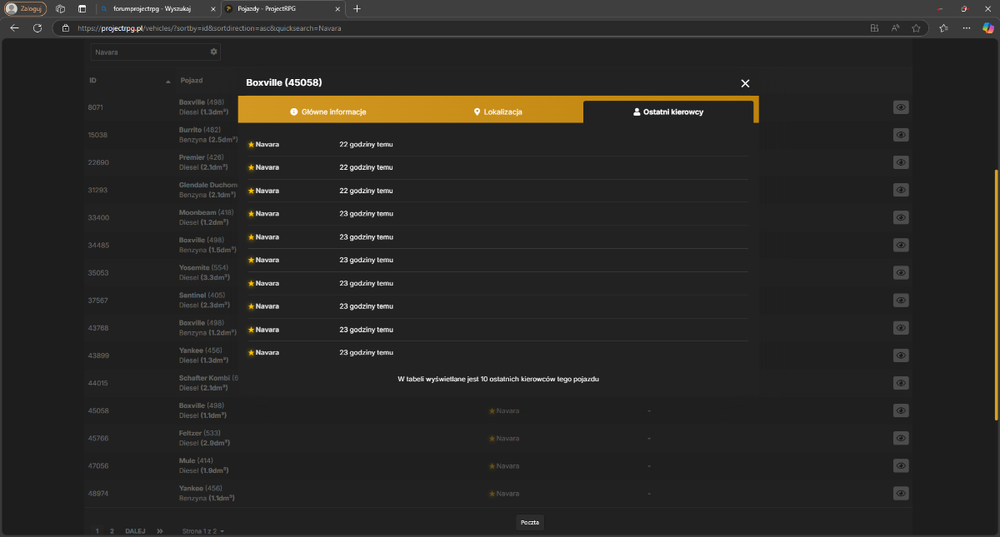Open split screen icon in address bar
The image size is (1000, 537).
[x=874, y=28]
